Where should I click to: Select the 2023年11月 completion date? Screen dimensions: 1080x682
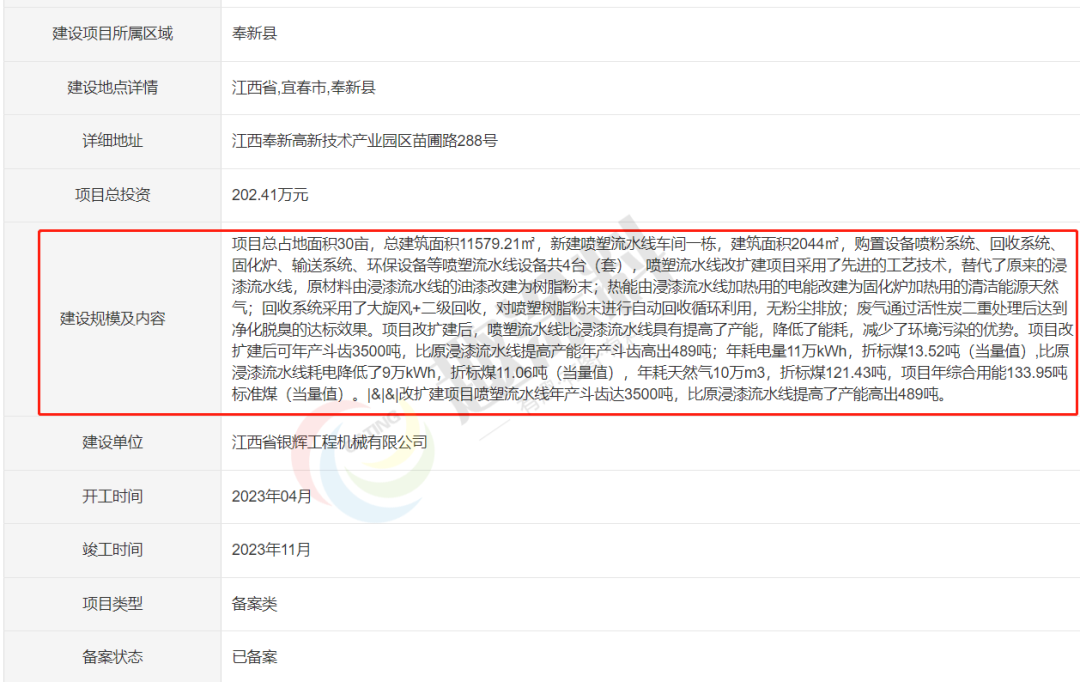271,550
